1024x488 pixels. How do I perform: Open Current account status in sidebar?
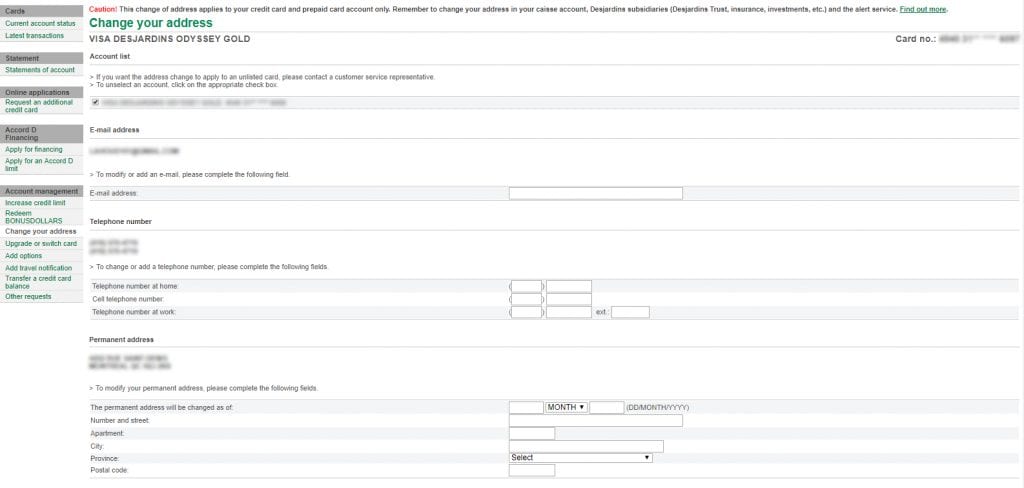40,24
